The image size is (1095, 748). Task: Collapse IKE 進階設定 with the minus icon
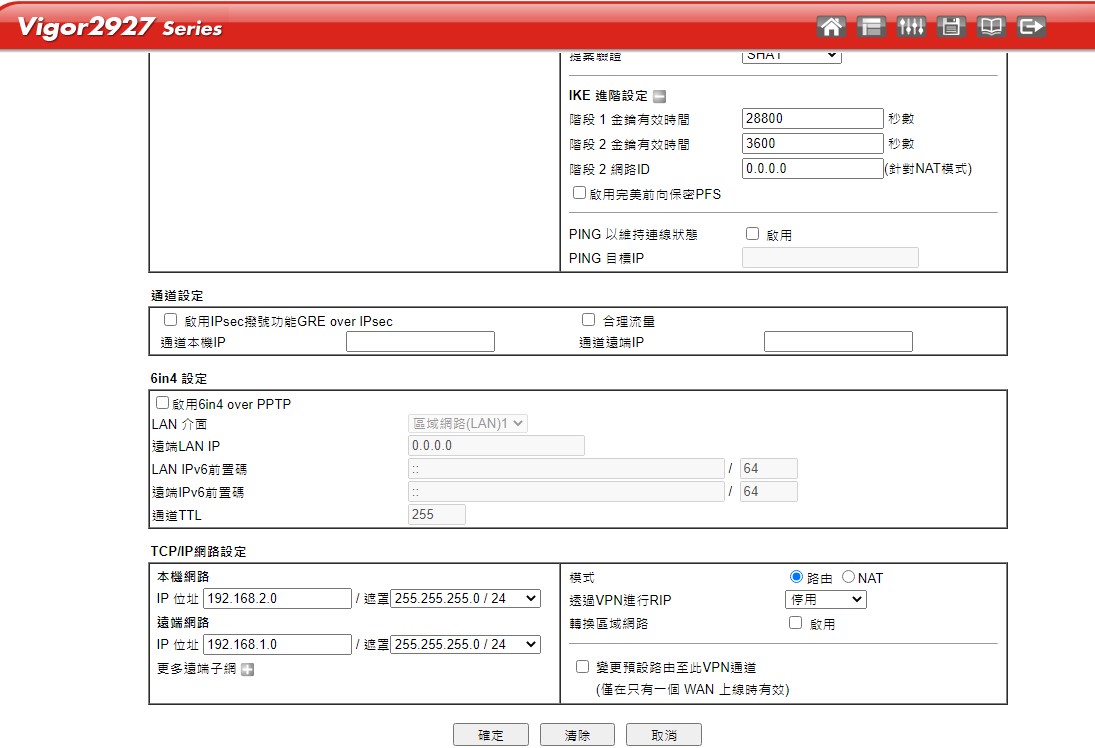pyautogui.click(x=659, y=96)
